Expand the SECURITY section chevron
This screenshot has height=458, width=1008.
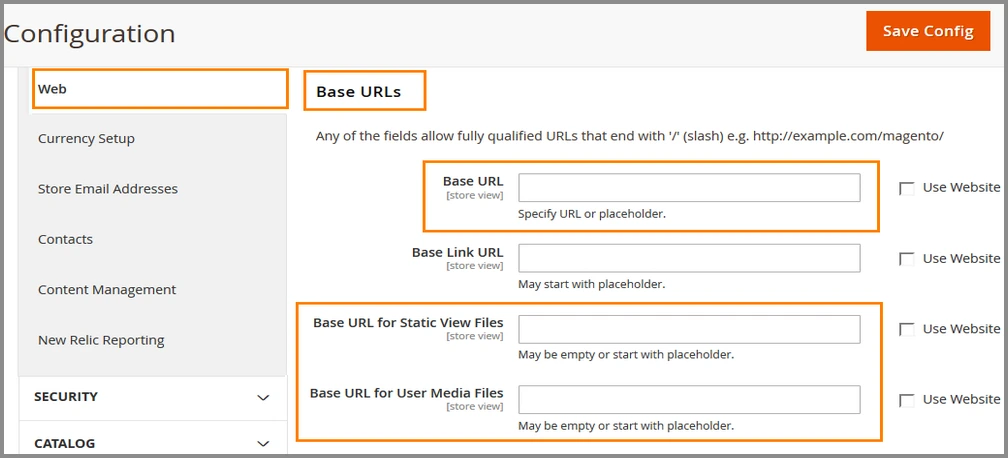point(263,398)
